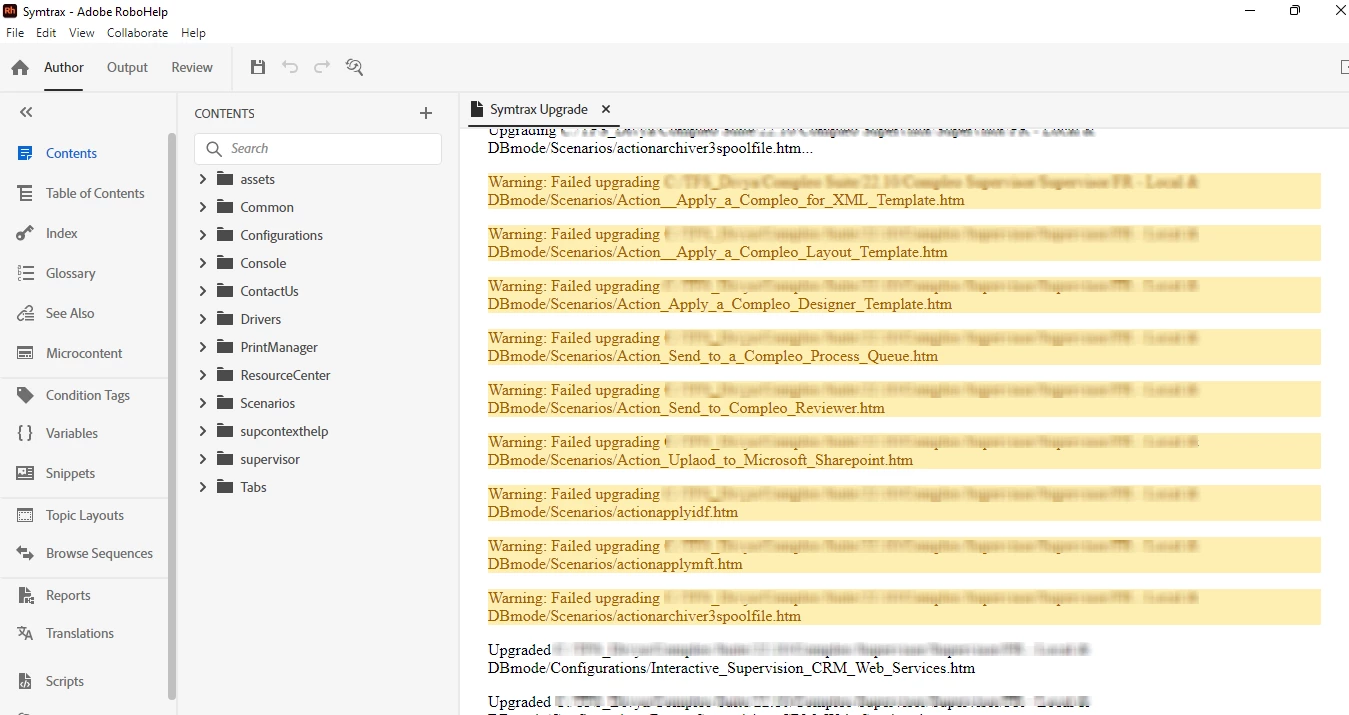Click the Reports icon
The width and height of the screenshot is (1349, 715).
[26, 595]
